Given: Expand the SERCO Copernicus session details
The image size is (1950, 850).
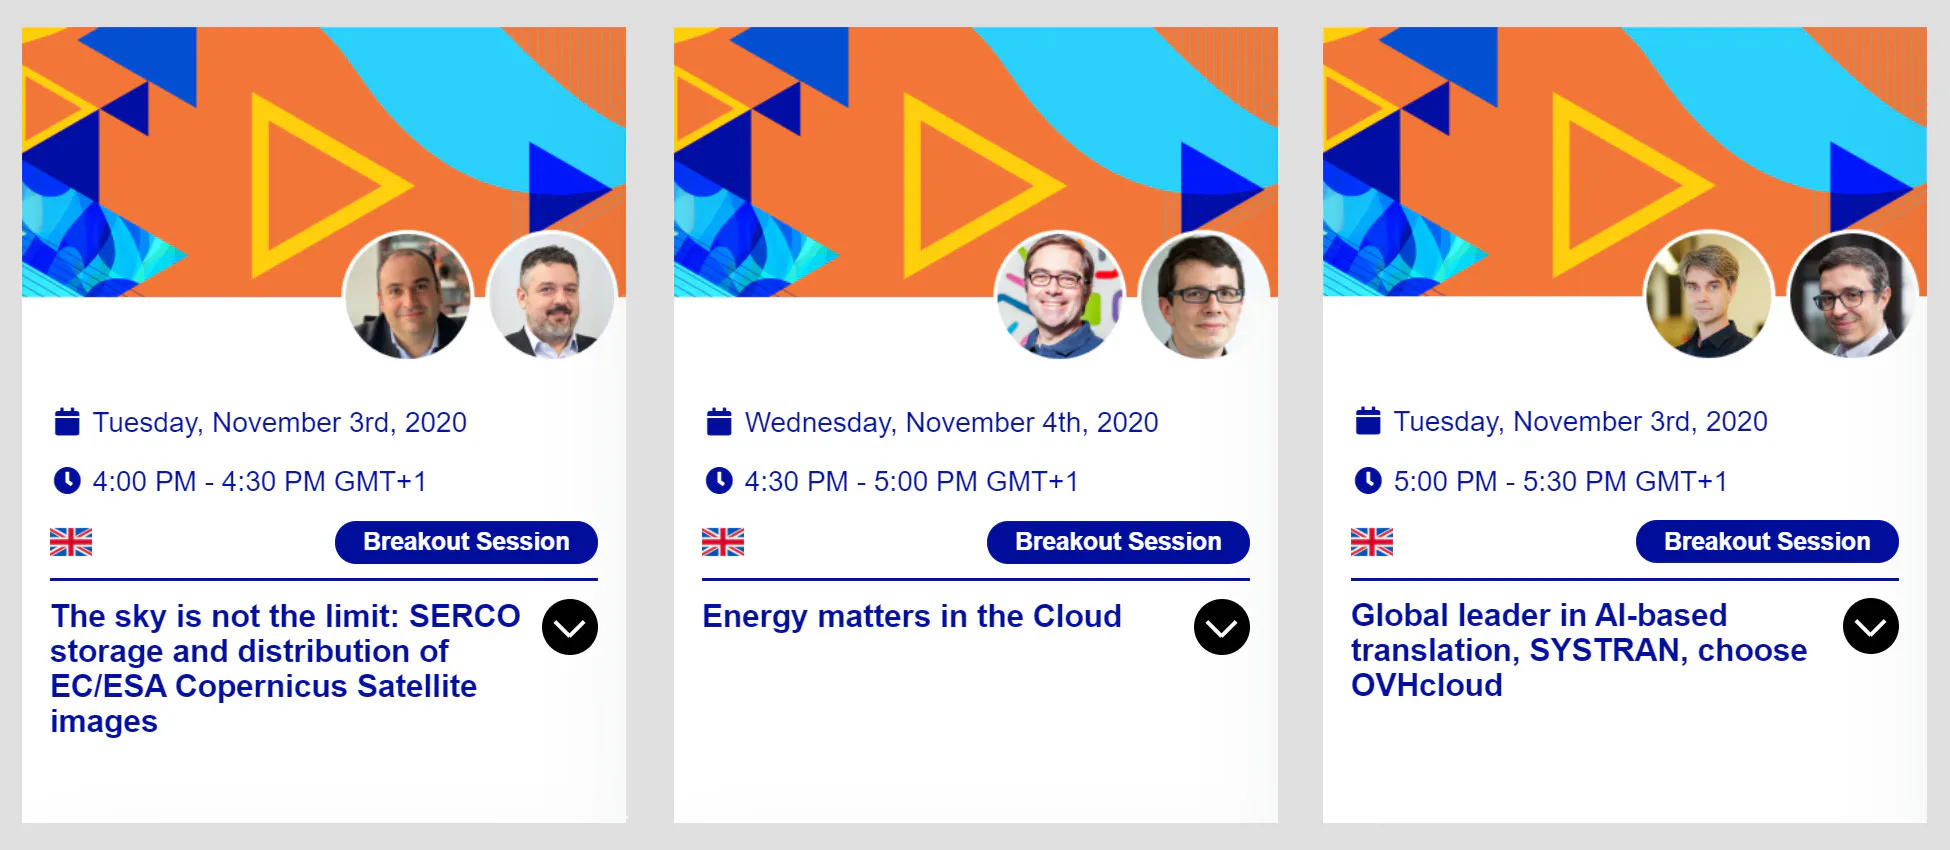Looking at the screenshot, I should tap(570, 627).
